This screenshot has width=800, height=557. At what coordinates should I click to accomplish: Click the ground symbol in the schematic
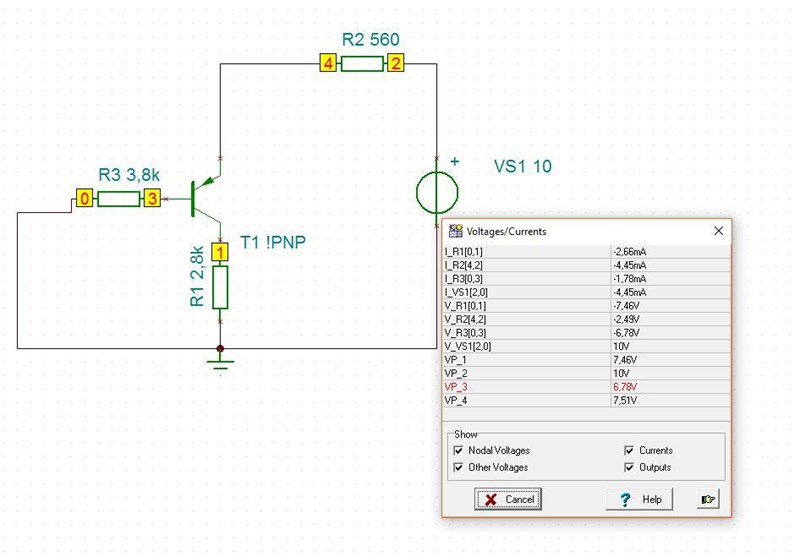tap(220, 357)
